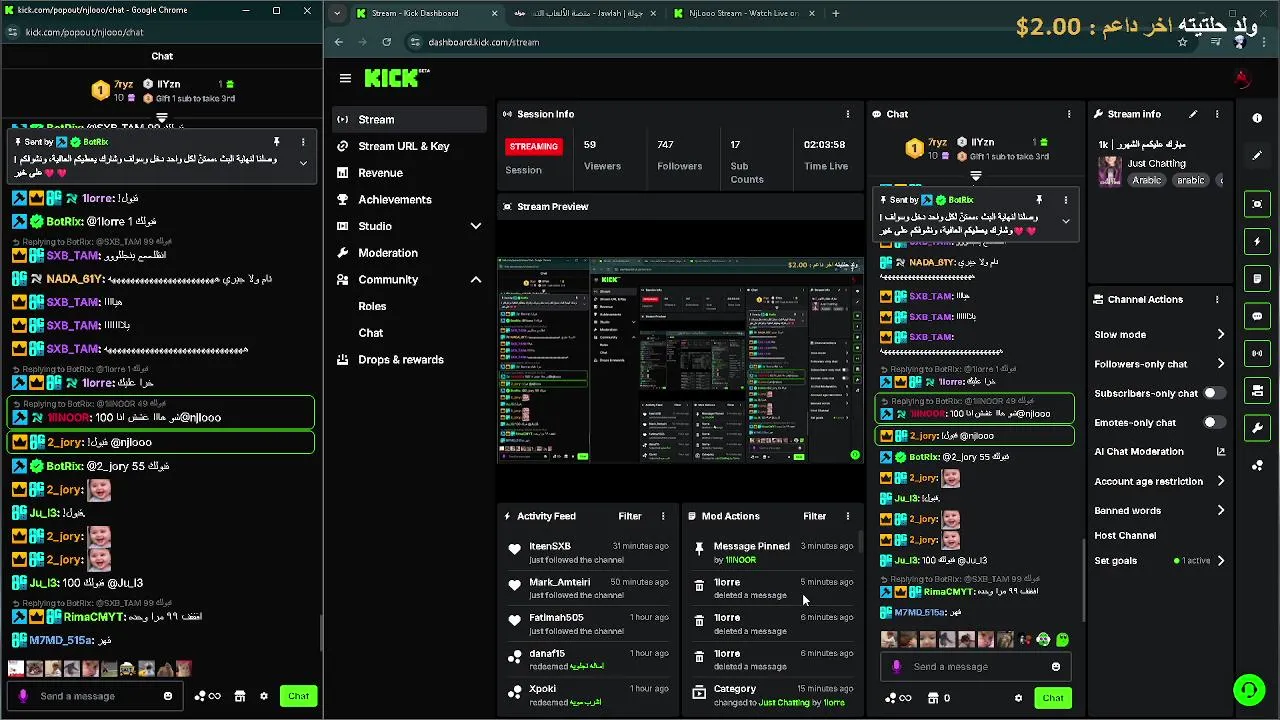Expand Slow mode settings
This screenshot has height=720, width=1280.
click(1220, 335)
